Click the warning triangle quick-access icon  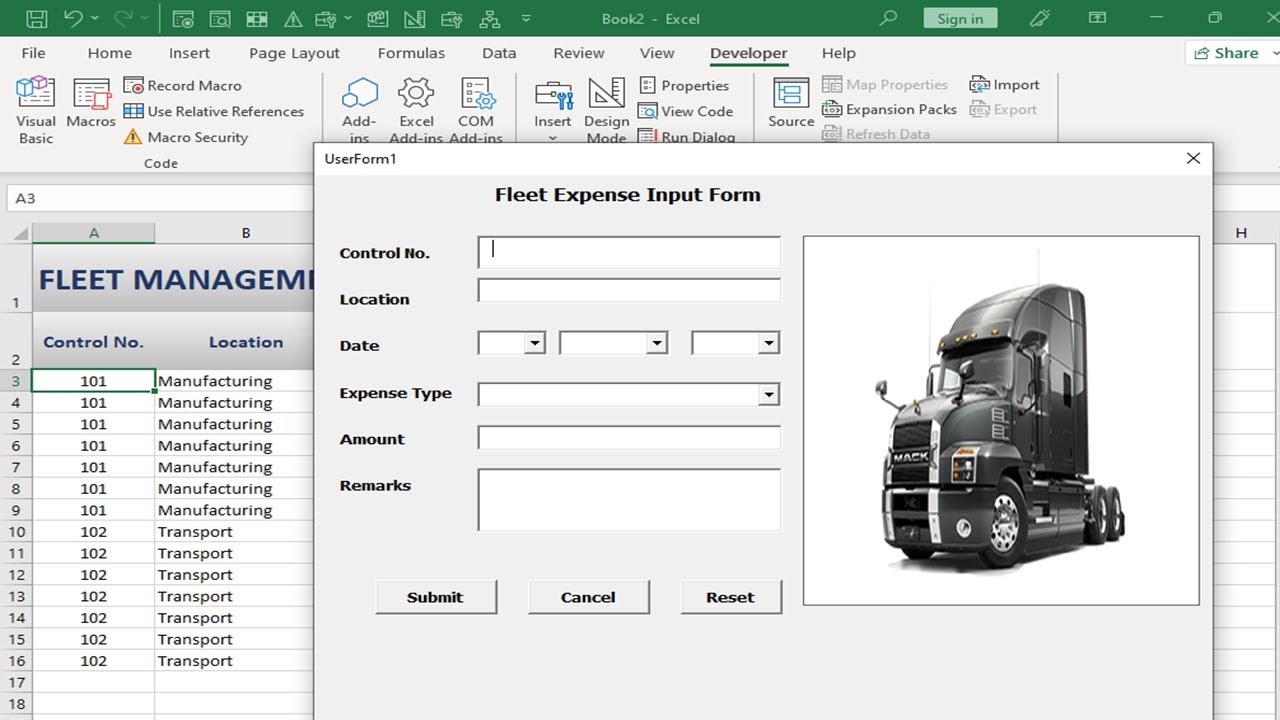(x=293, y=18)
